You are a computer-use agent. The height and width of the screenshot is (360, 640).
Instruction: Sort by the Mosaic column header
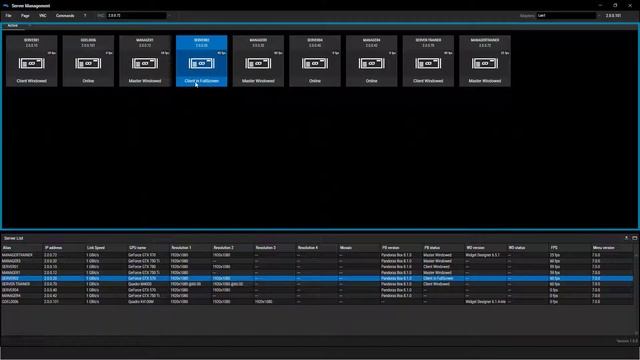coord(358,248)
